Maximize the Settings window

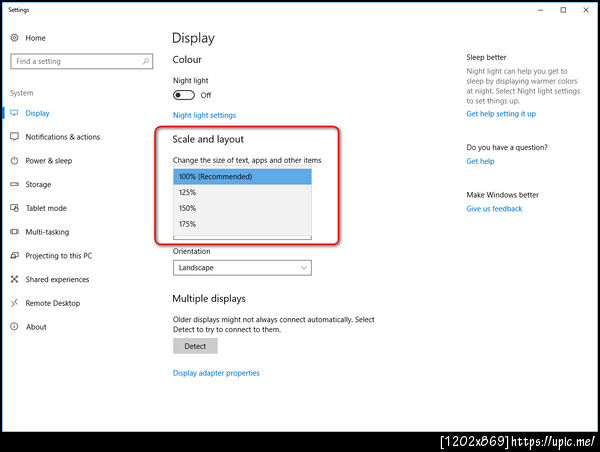pos(563,10)
